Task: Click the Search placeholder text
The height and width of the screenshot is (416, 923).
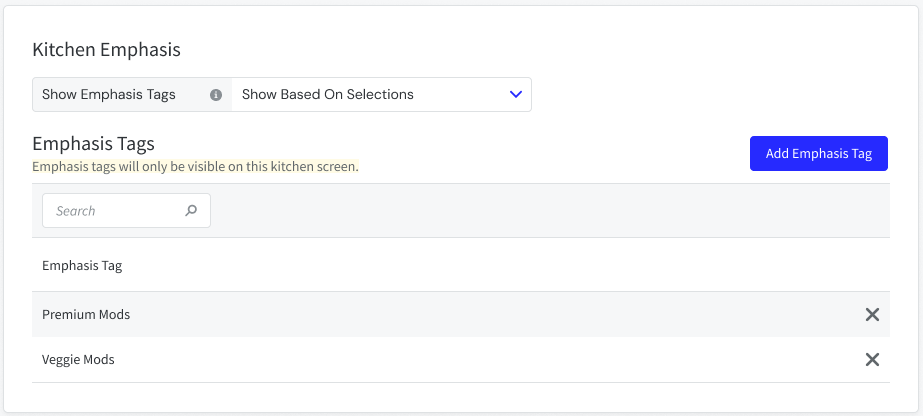Action: 76,211
